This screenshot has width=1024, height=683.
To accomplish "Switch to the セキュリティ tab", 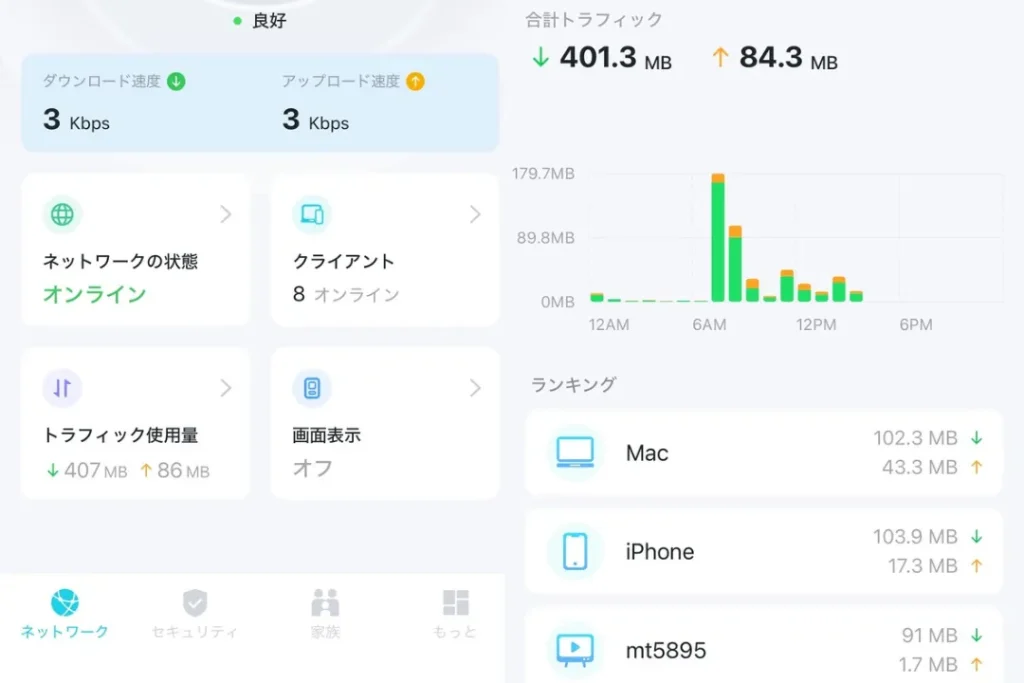I will point(195,613).
